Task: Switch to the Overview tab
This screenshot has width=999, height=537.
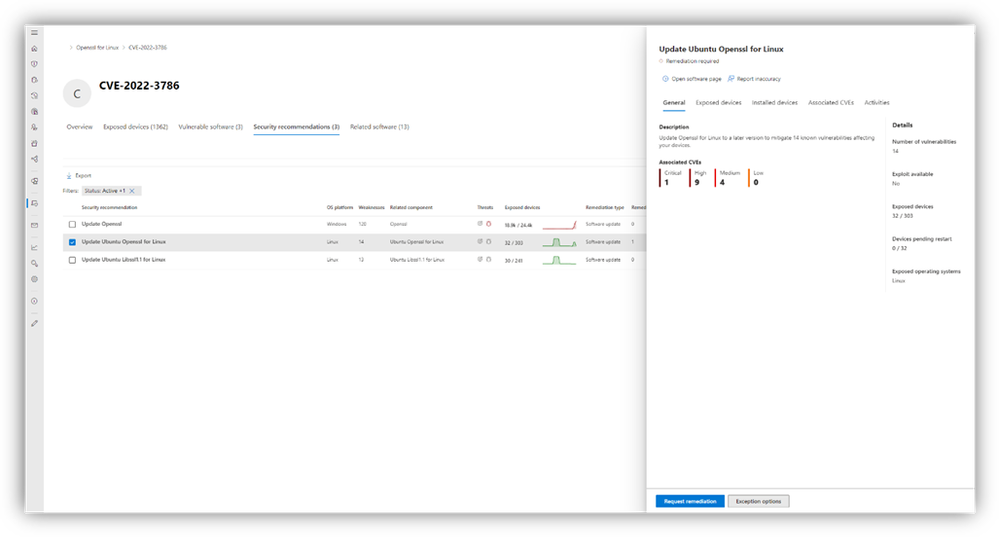Action: coord(80,127)
